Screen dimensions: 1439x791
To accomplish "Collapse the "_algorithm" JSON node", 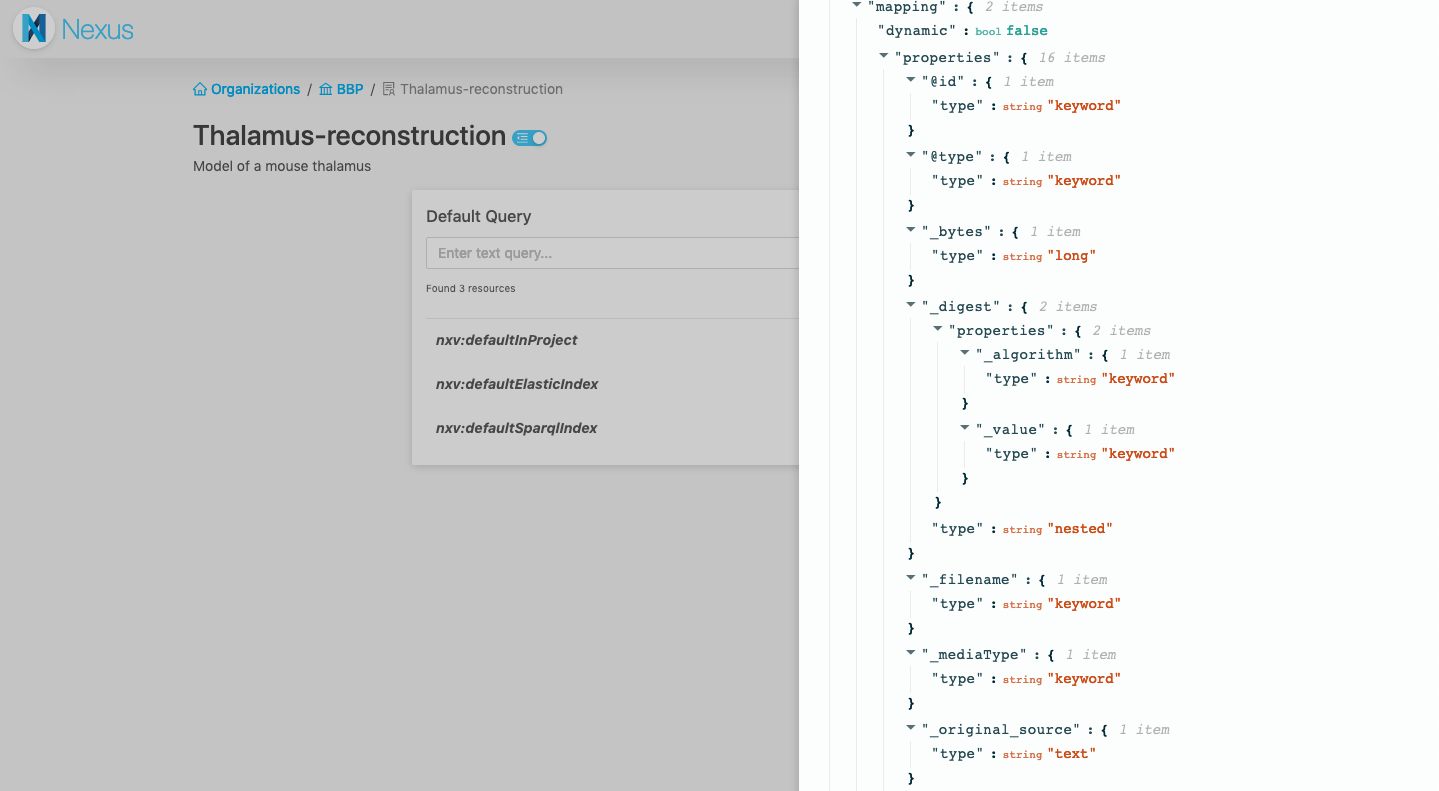I will pos(965,354).
